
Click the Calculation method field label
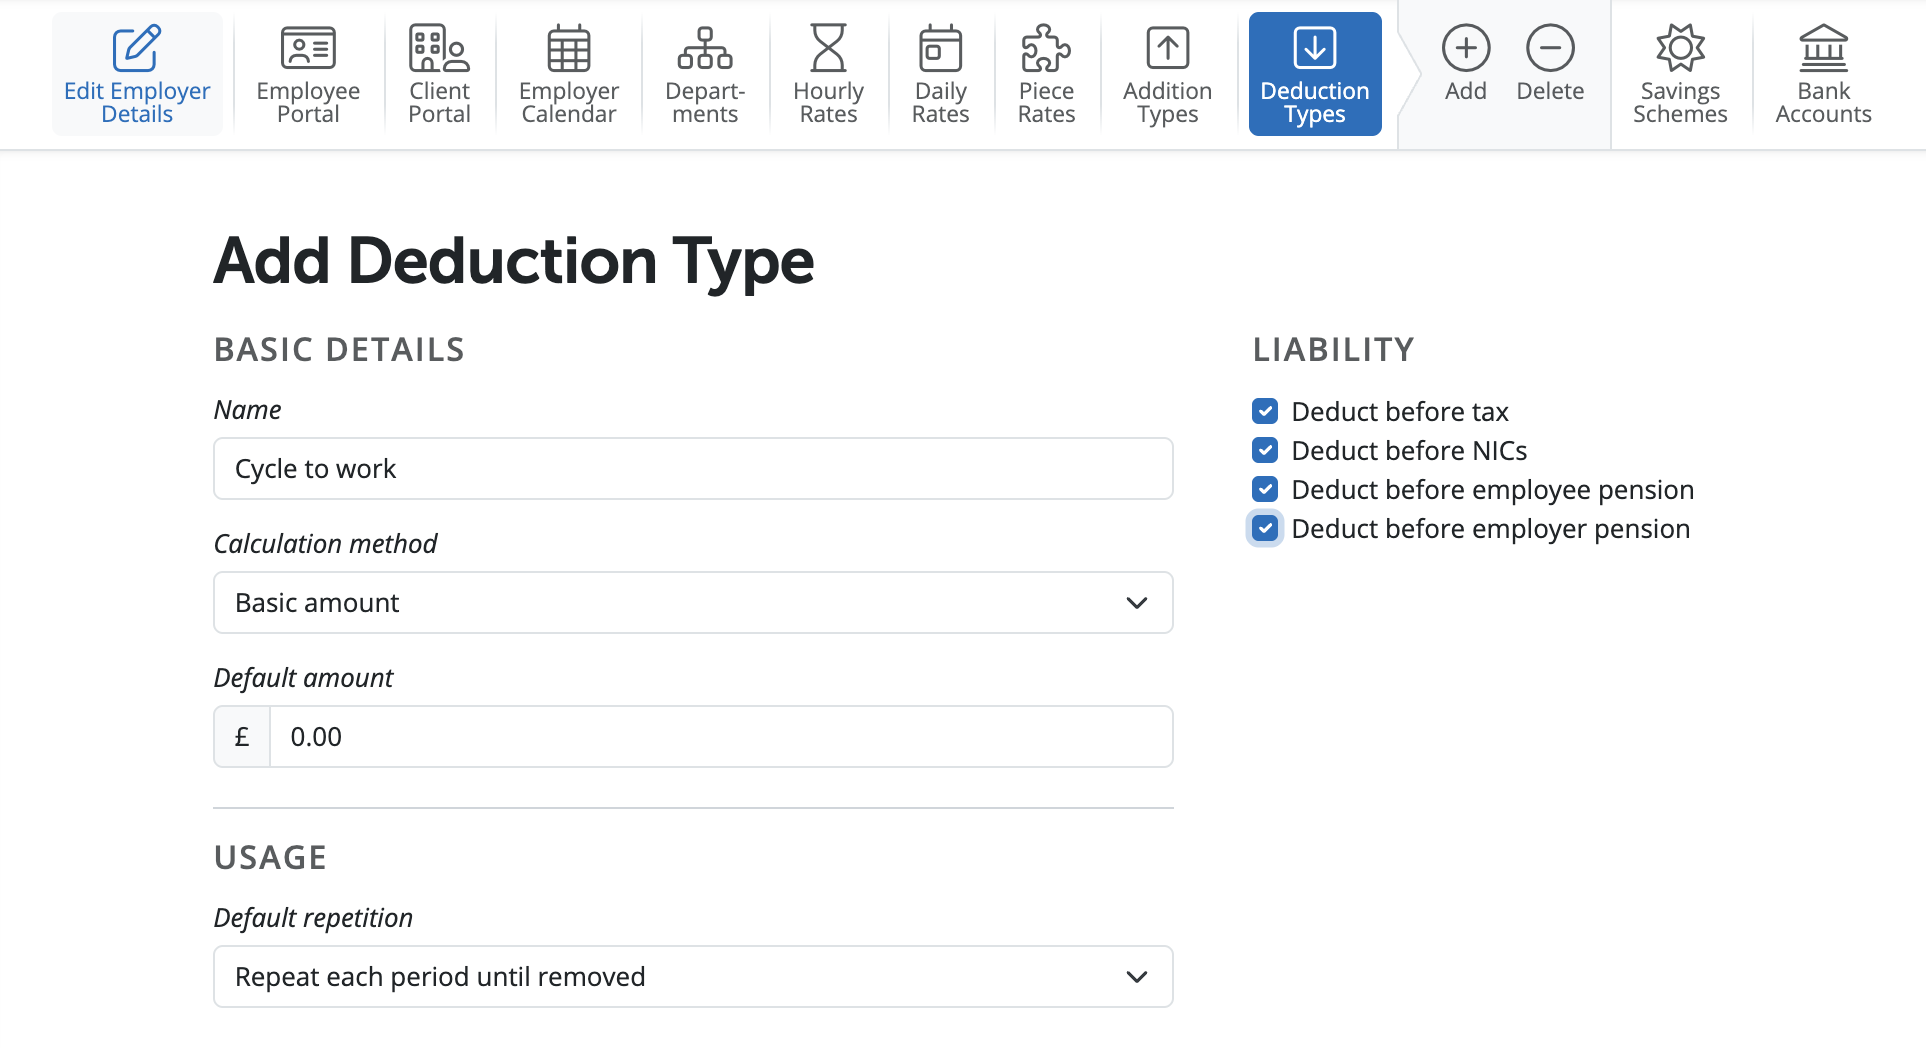point(325,543)
